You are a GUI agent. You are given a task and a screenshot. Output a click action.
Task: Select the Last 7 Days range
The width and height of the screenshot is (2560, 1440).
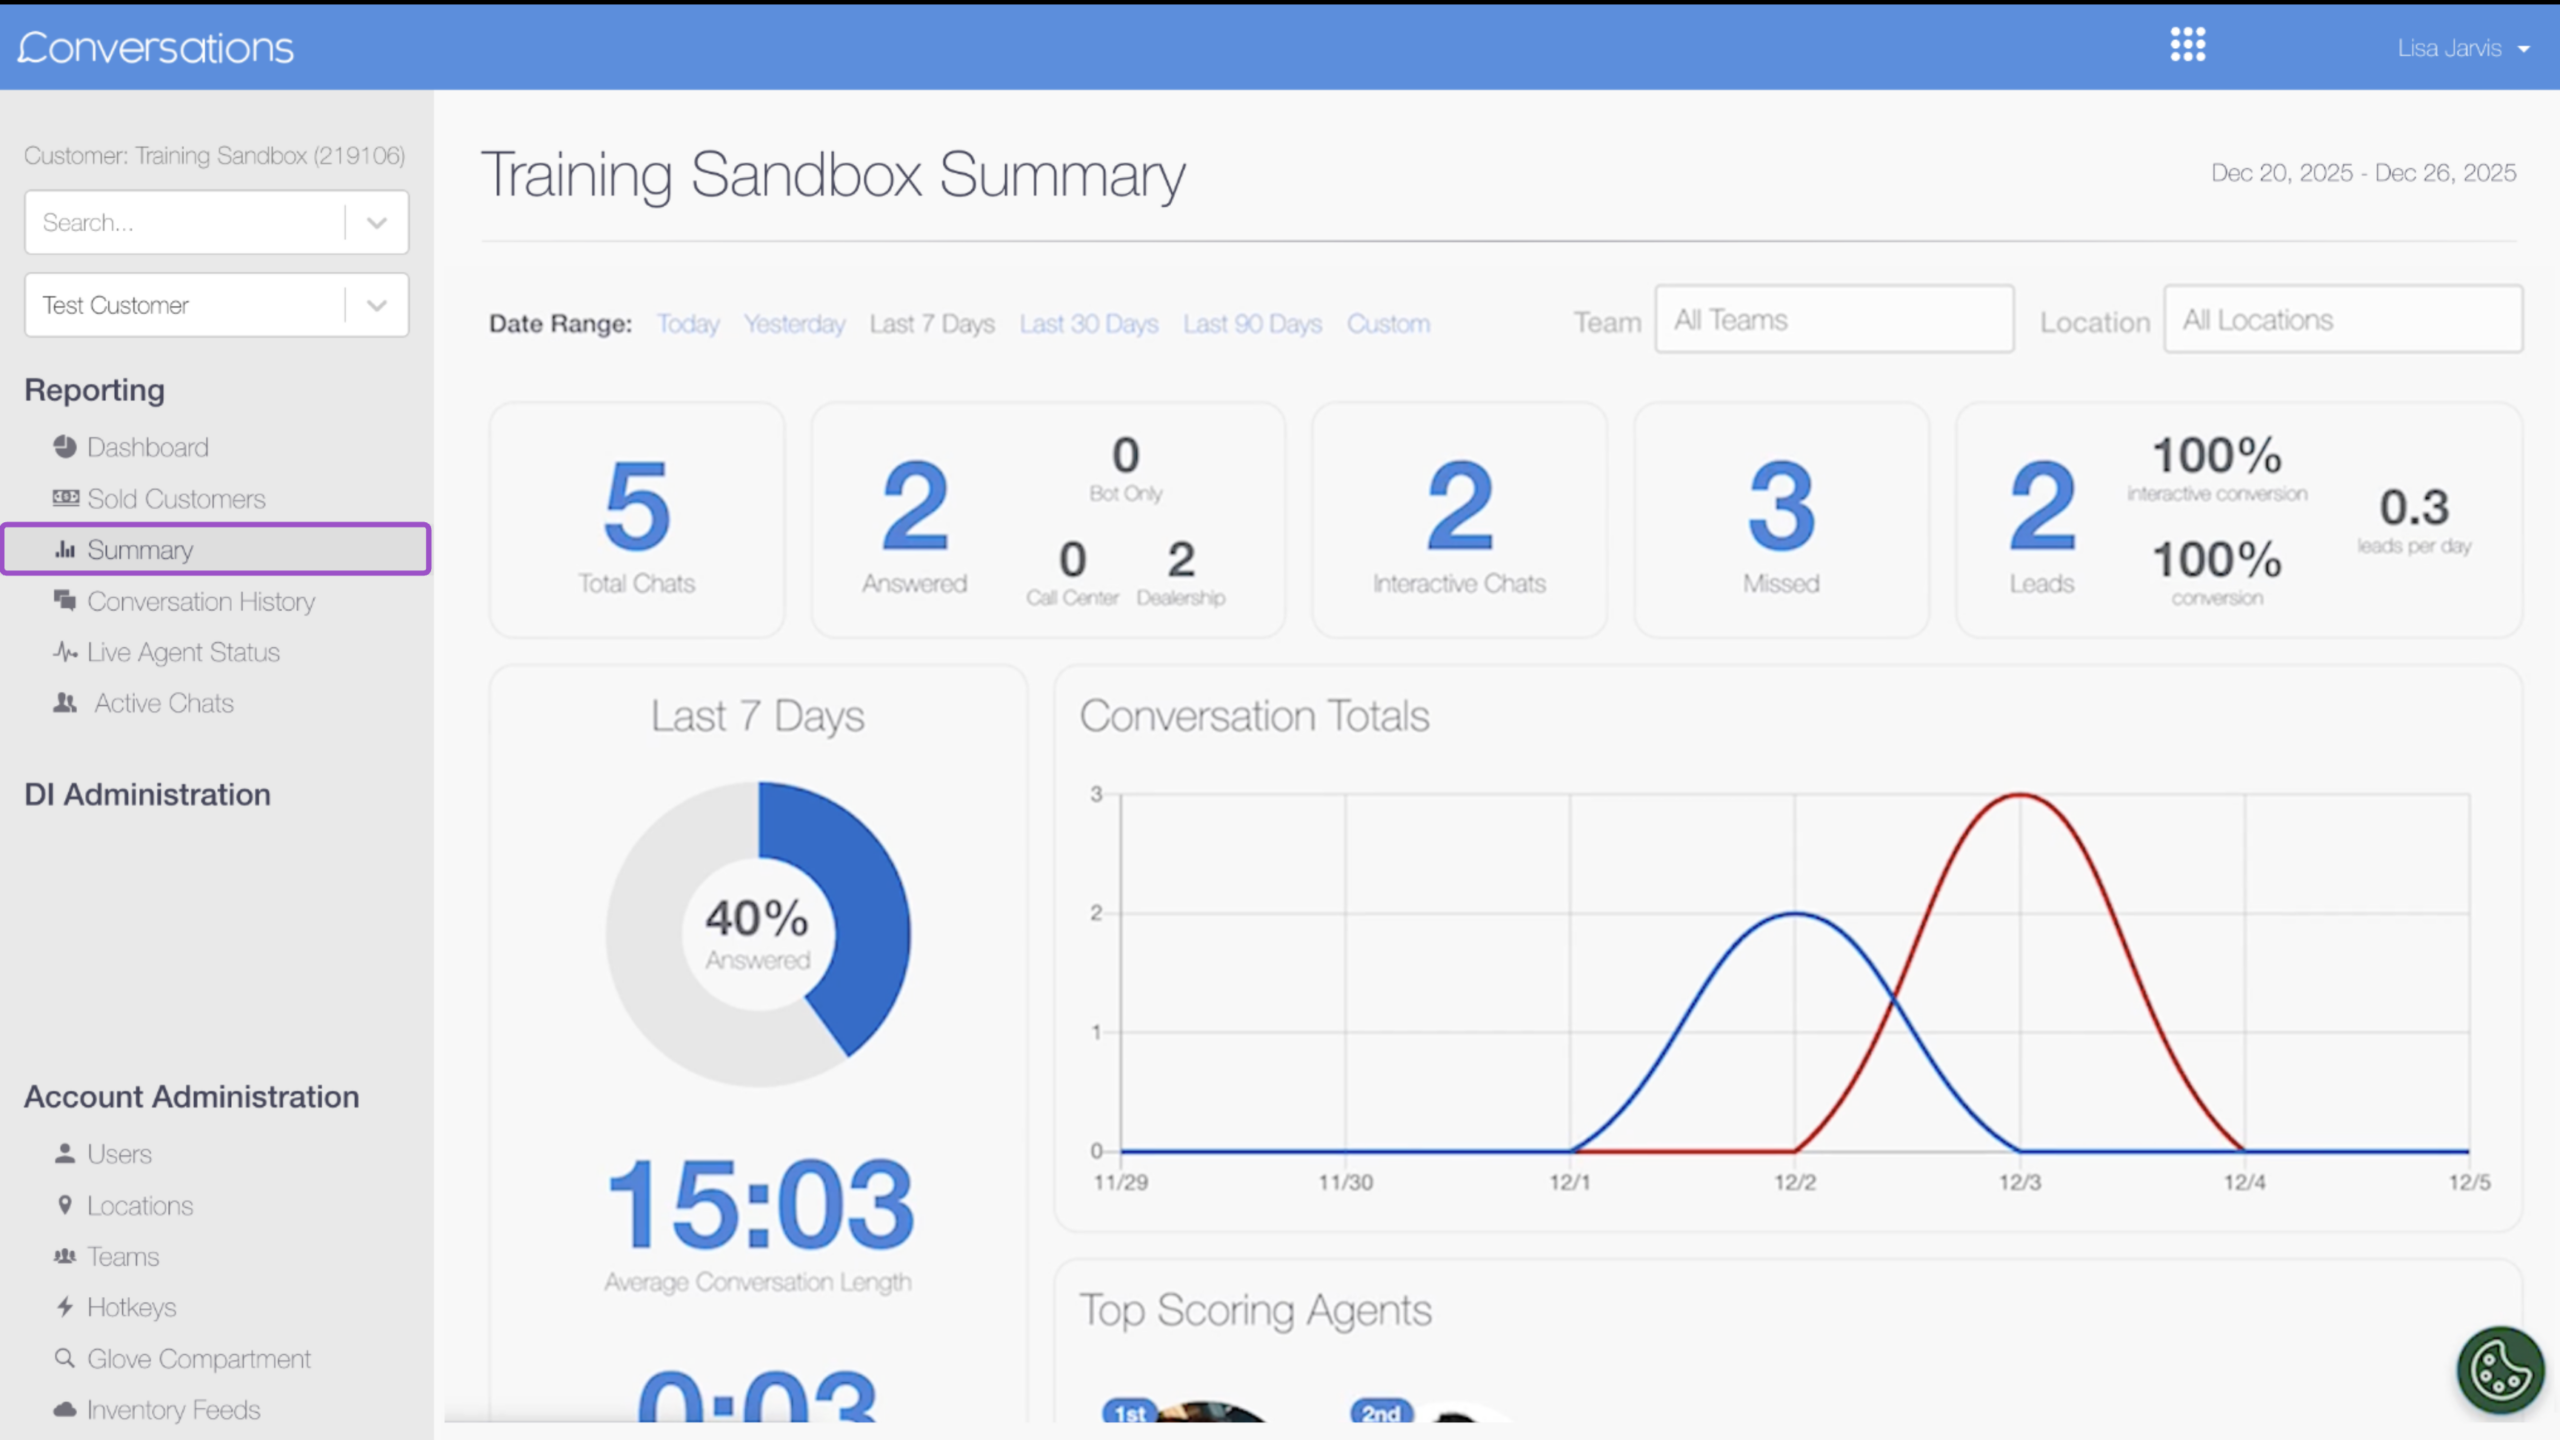pos(932,324)
